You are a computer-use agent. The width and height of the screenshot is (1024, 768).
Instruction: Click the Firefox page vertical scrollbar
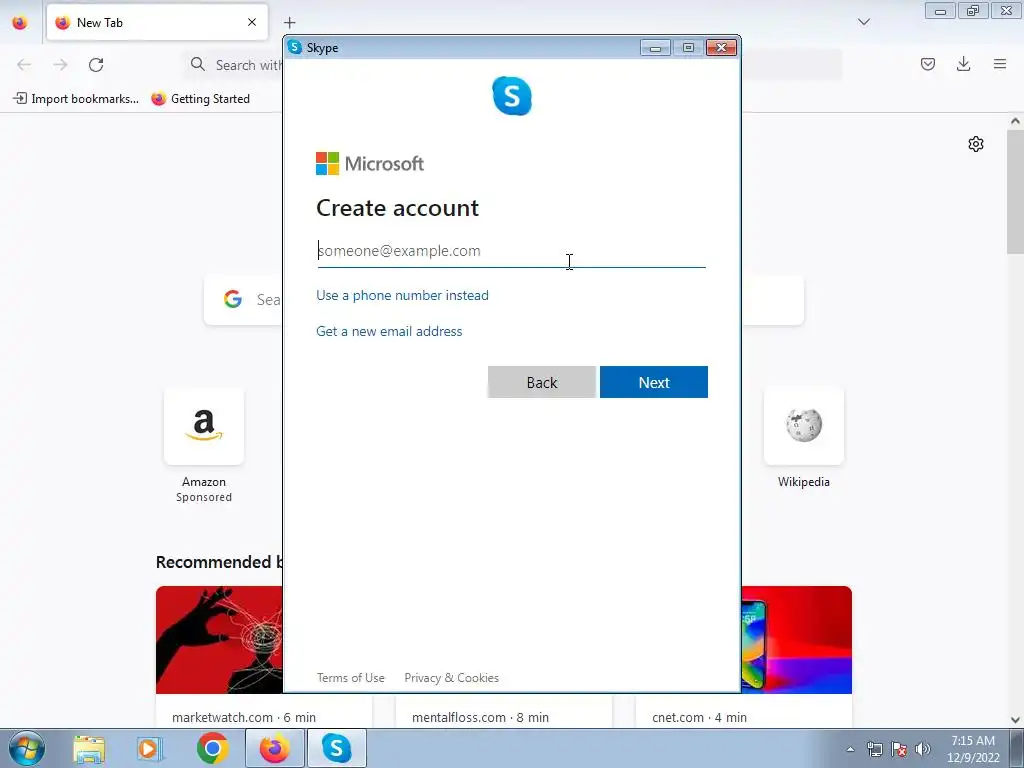click(x=1015, y=193)
